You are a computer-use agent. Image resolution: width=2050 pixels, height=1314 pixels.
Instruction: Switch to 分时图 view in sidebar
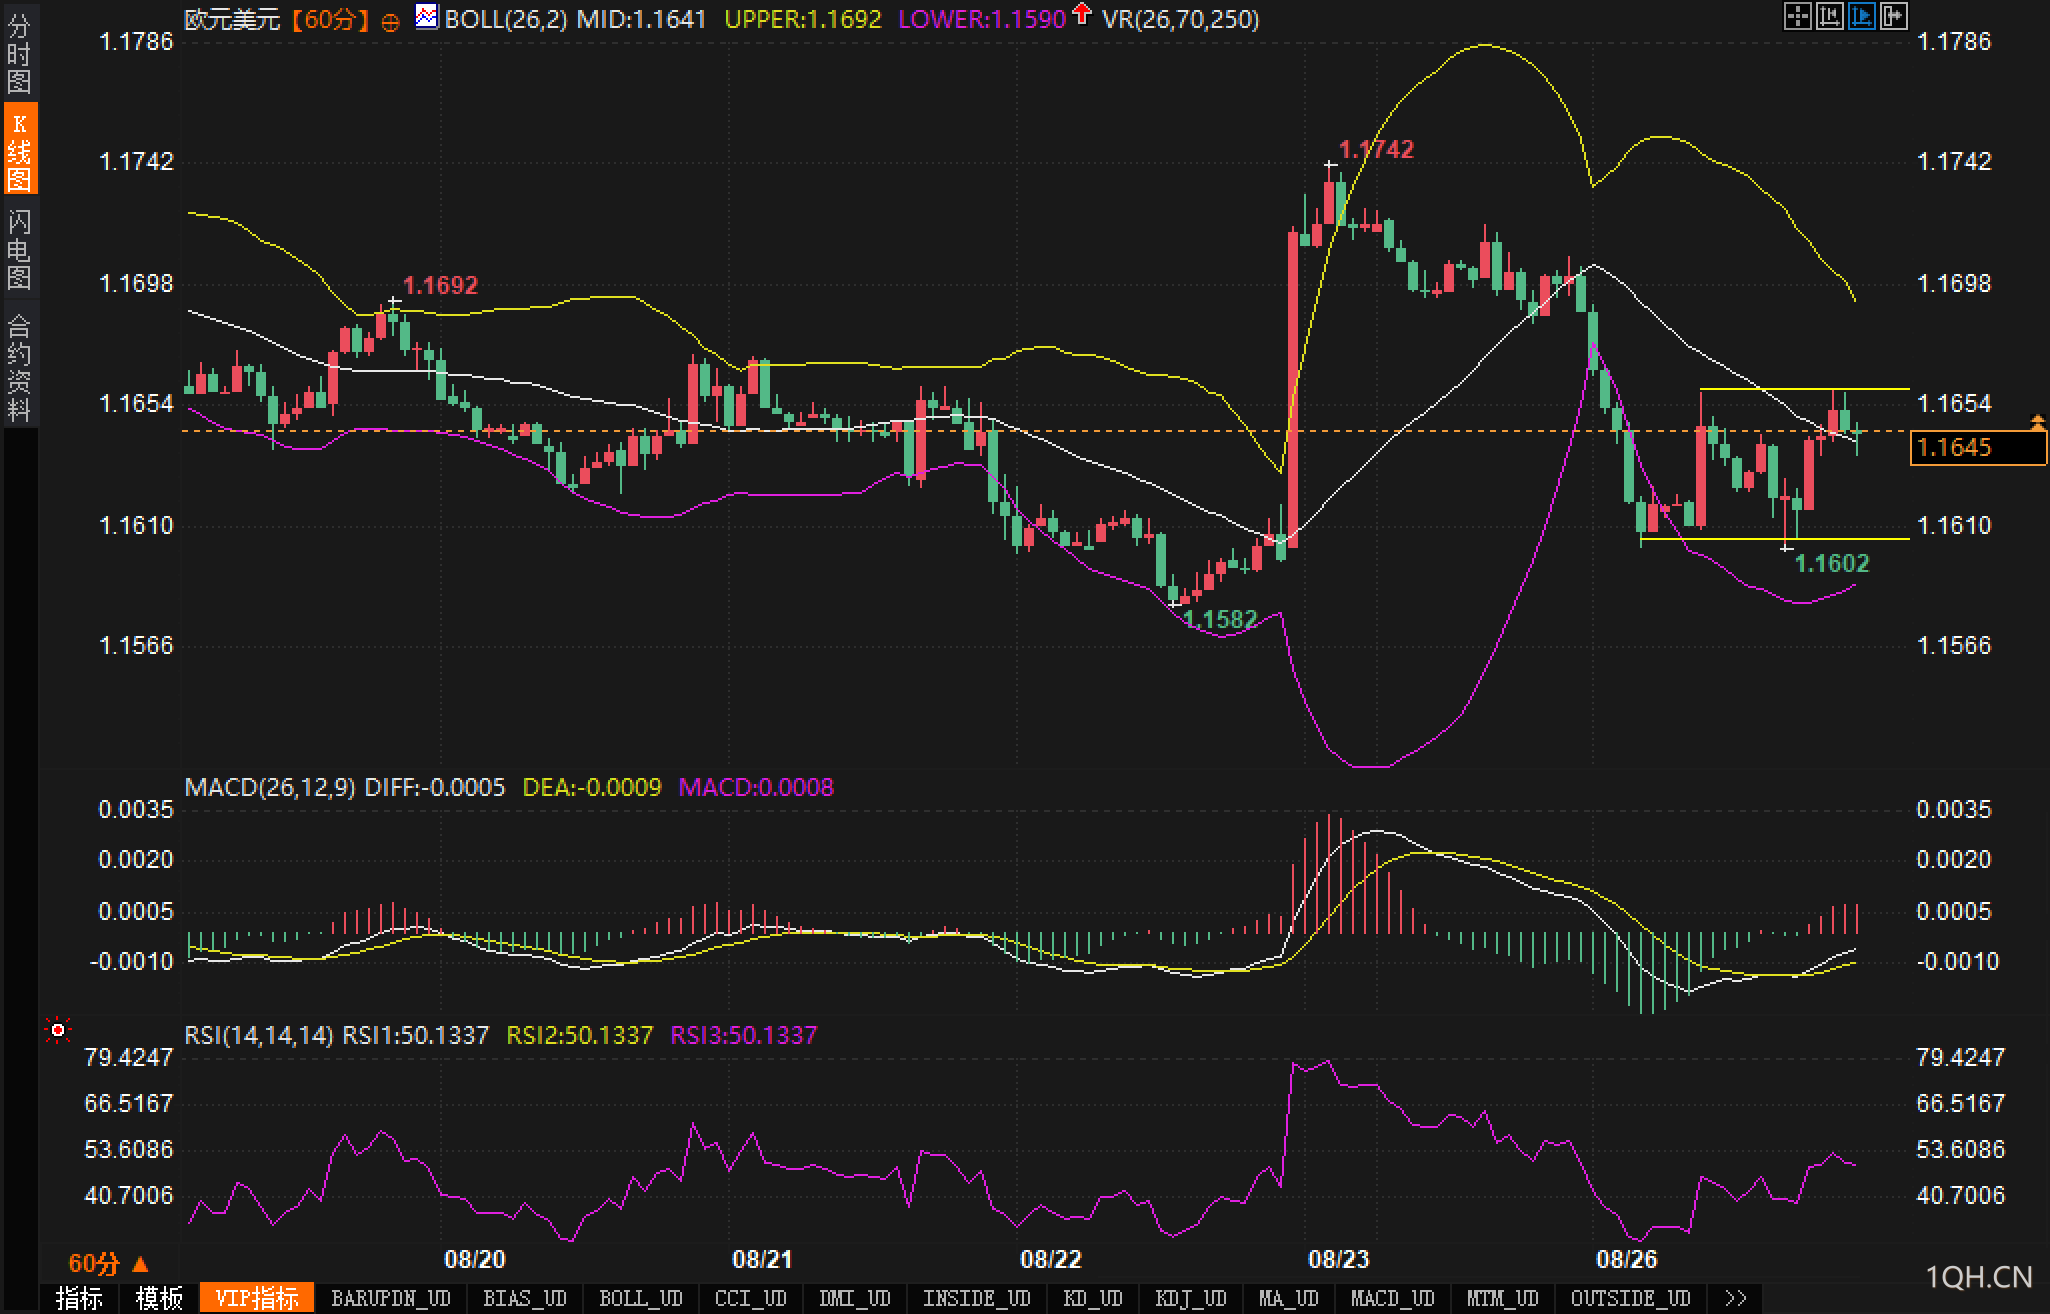point(19,53)
